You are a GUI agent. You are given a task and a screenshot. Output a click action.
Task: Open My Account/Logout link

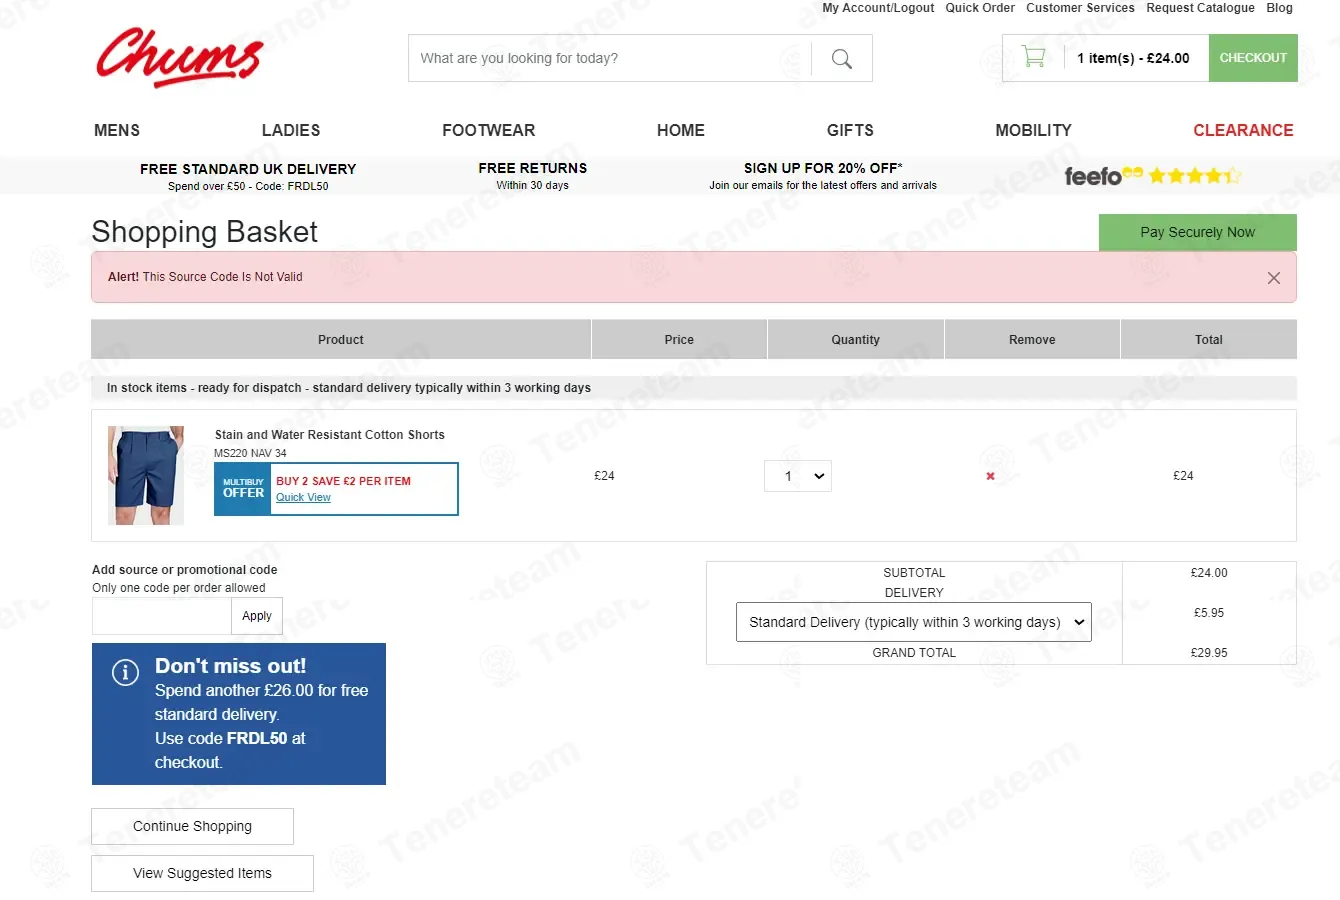click(878, 8)
